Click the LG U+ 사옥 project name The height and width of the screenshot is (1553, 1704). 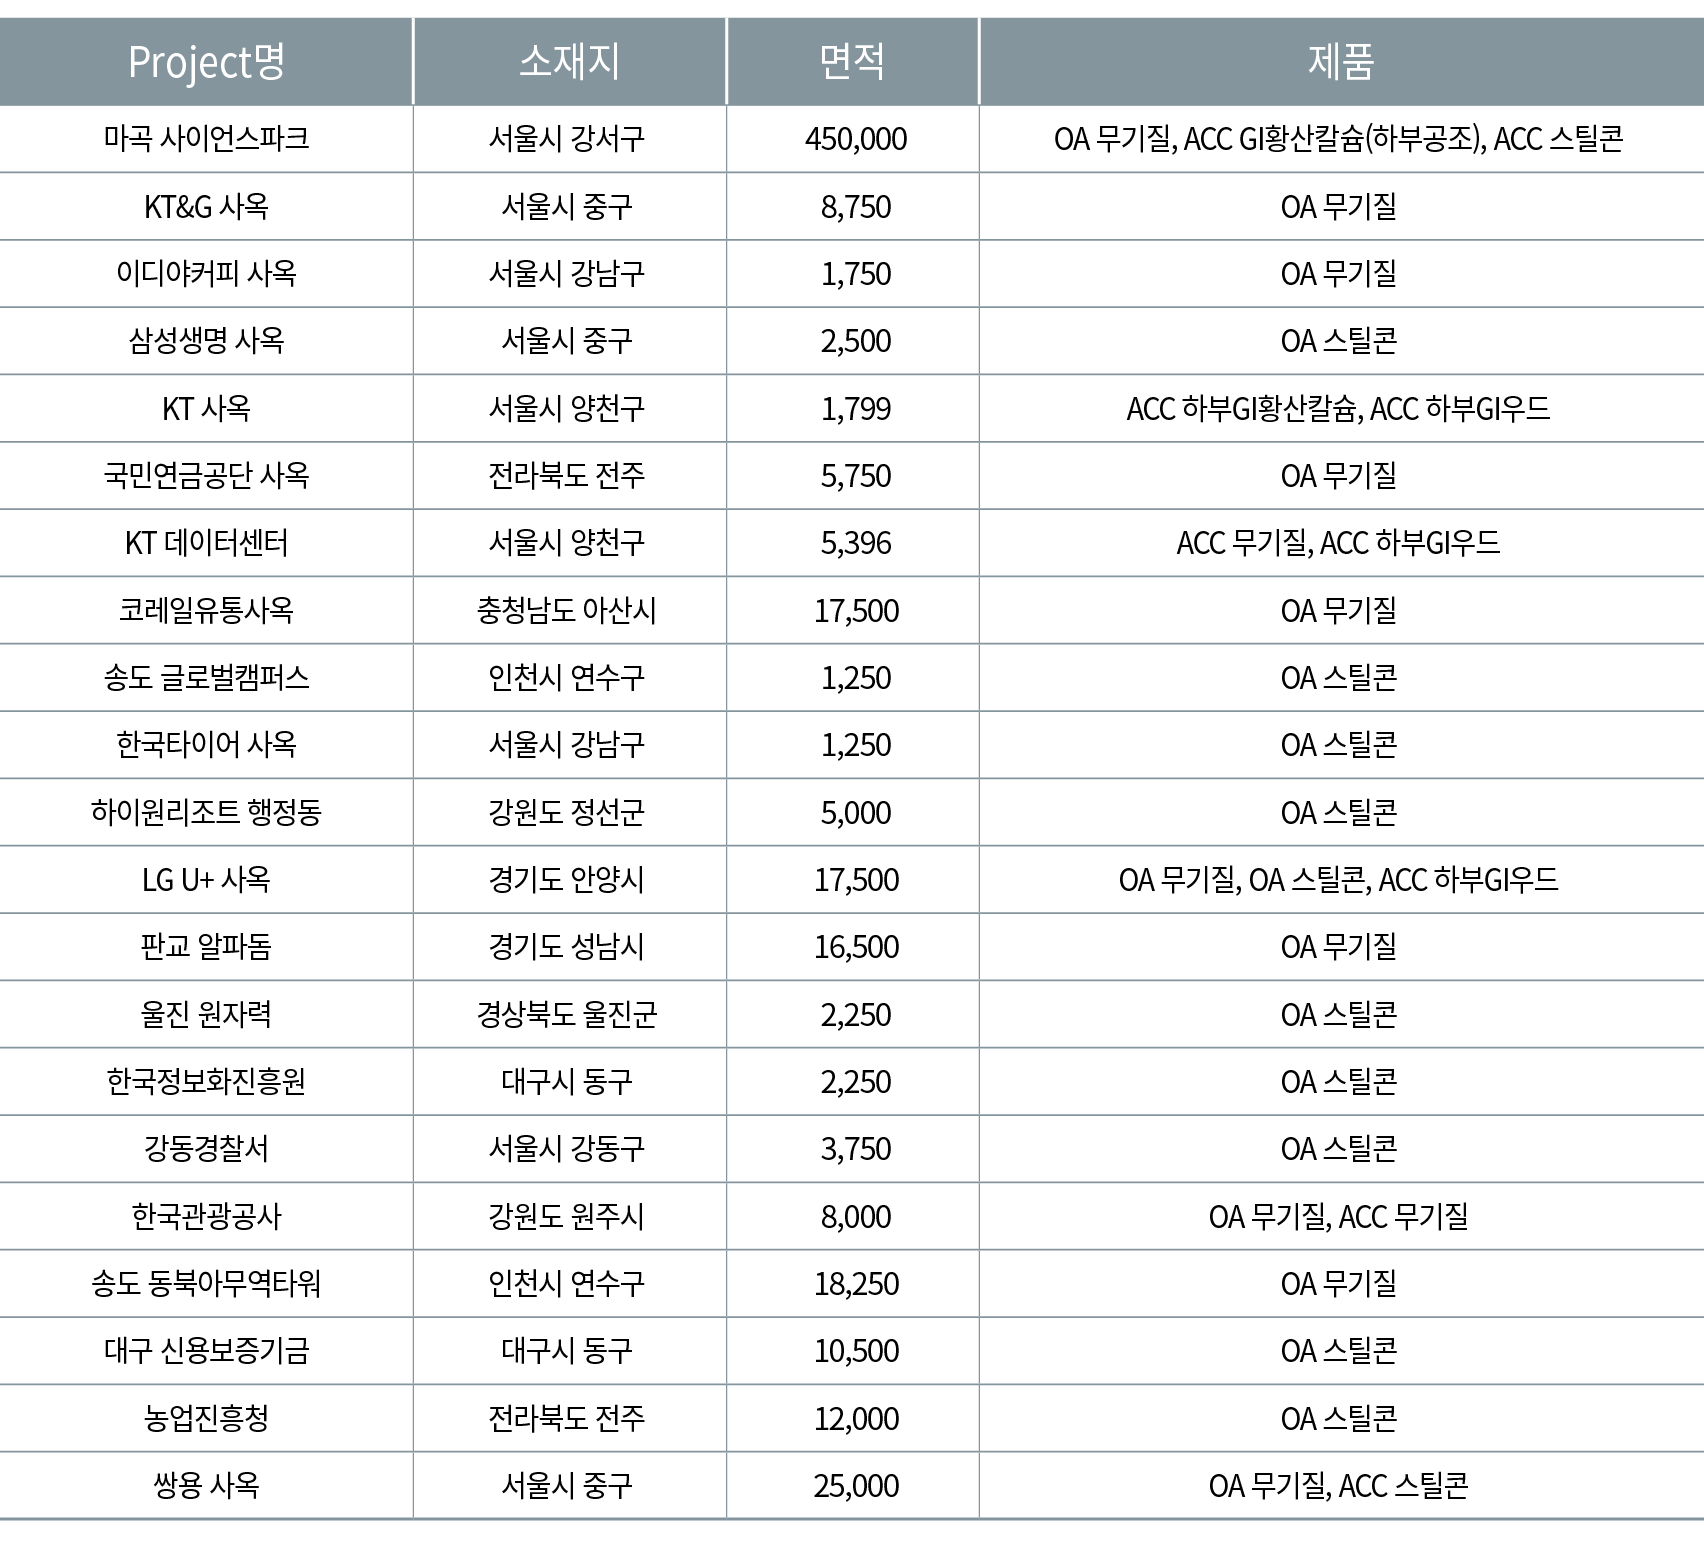(x=206, y=879)
